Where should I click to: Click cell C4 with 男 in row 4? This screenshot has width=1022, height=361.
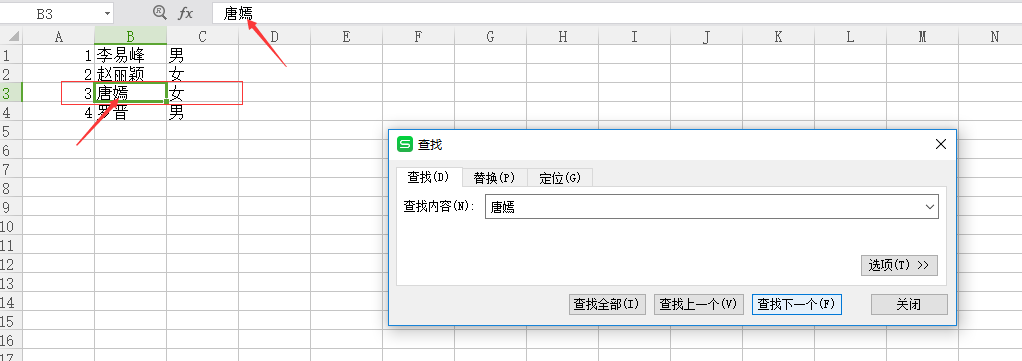(x=202, y=112)
